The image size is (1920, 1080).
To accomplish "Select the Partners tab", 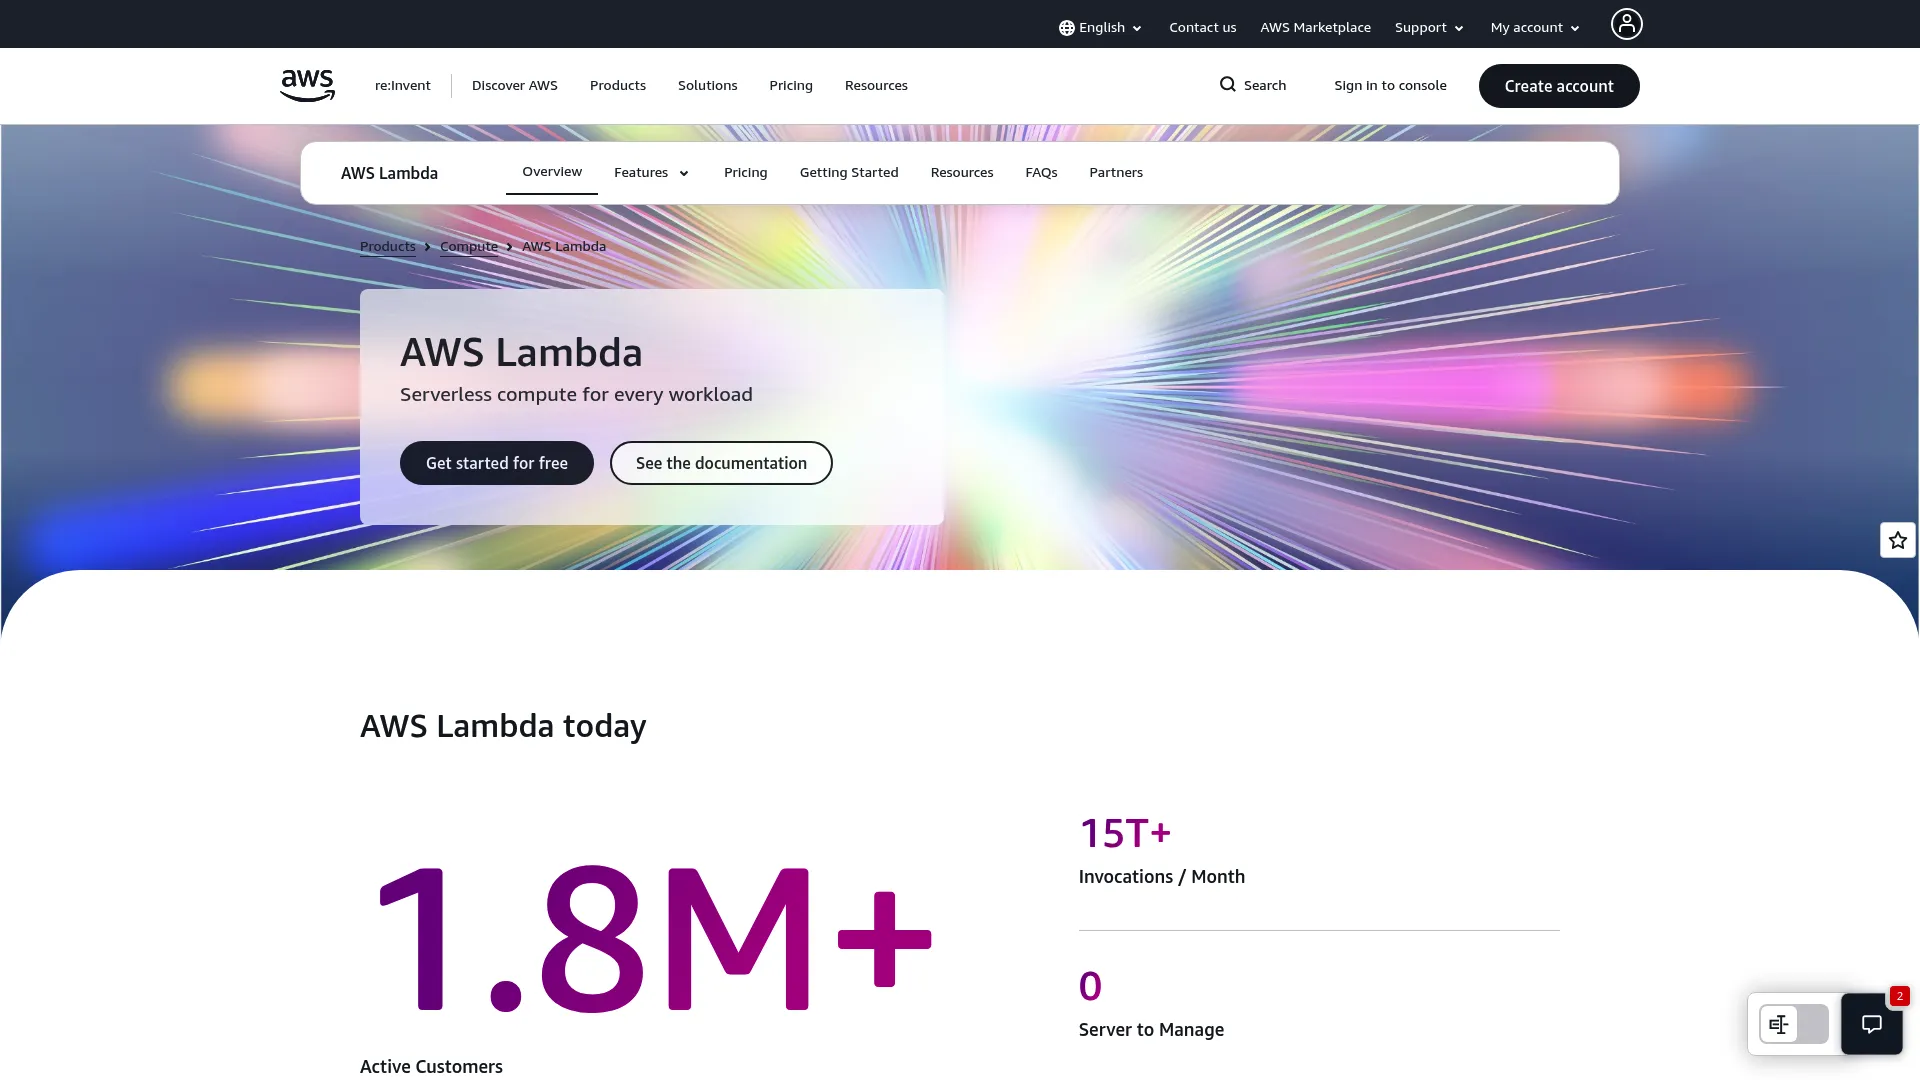I will pyautogui.click(x=1116, y=173).
